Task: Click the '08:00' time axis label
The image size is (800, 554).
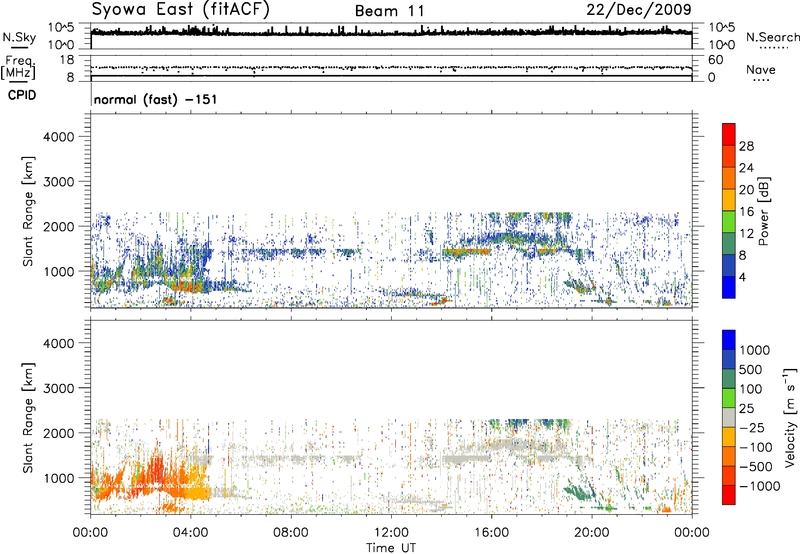Action: [x=291, y=533]
